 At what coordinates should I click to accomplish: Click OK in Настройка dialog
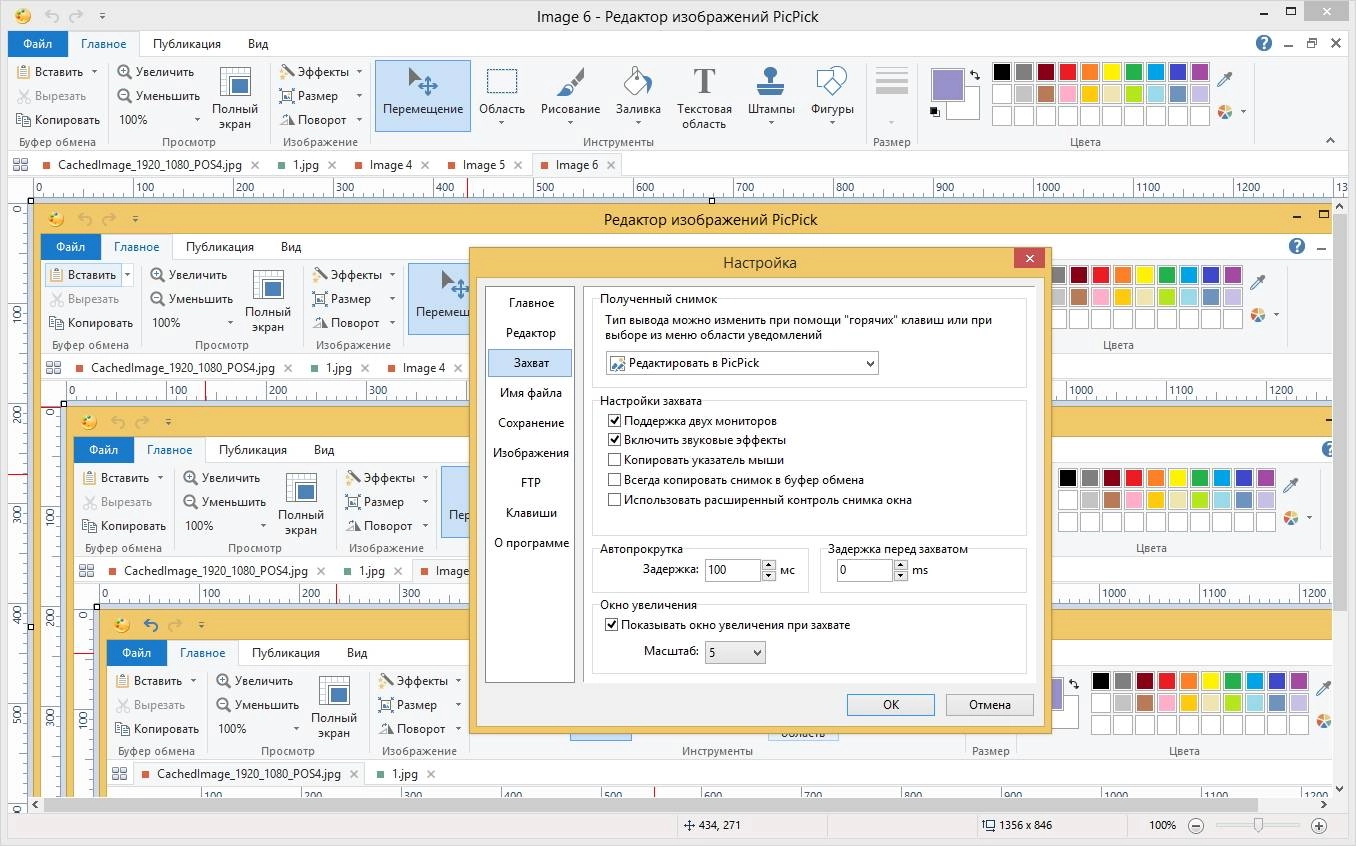[891, 704]
